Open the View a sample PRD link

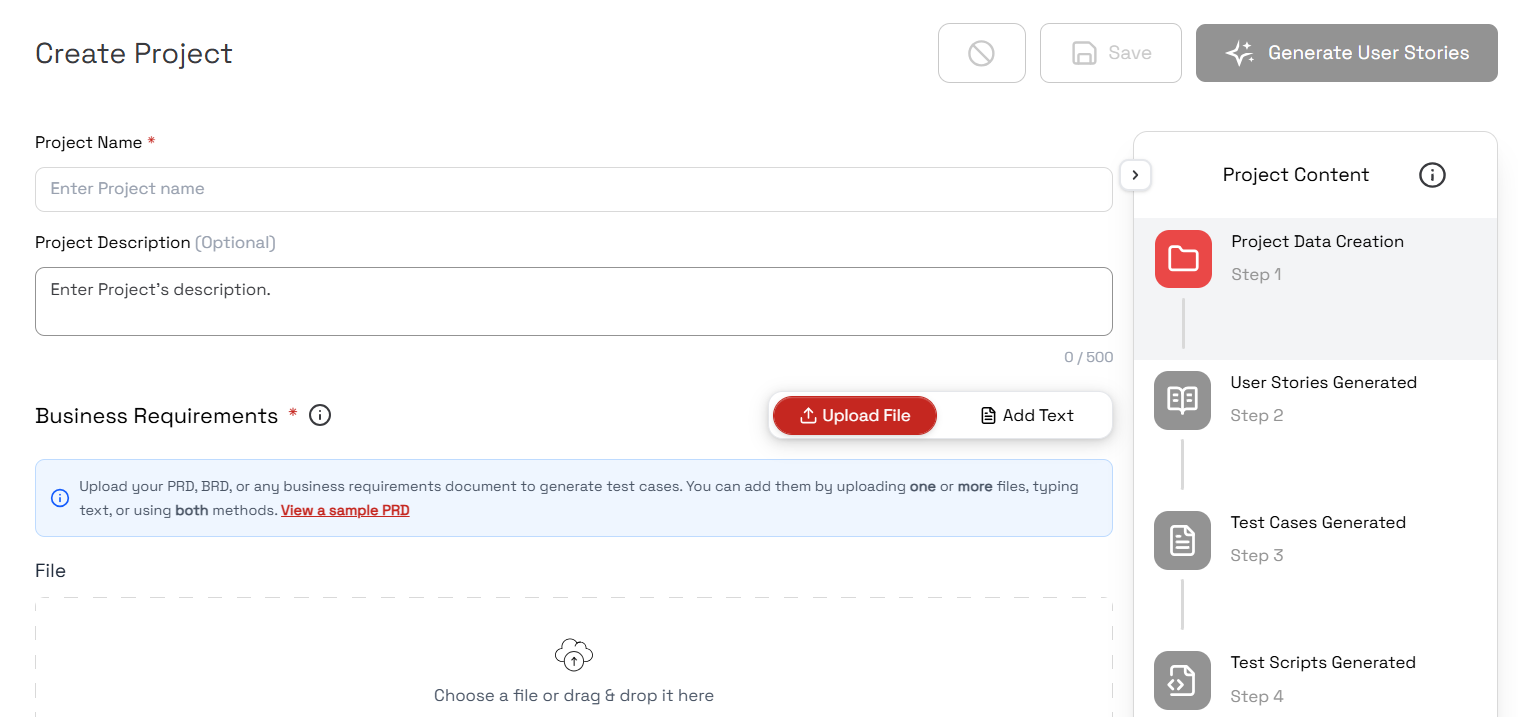(345, 510)
